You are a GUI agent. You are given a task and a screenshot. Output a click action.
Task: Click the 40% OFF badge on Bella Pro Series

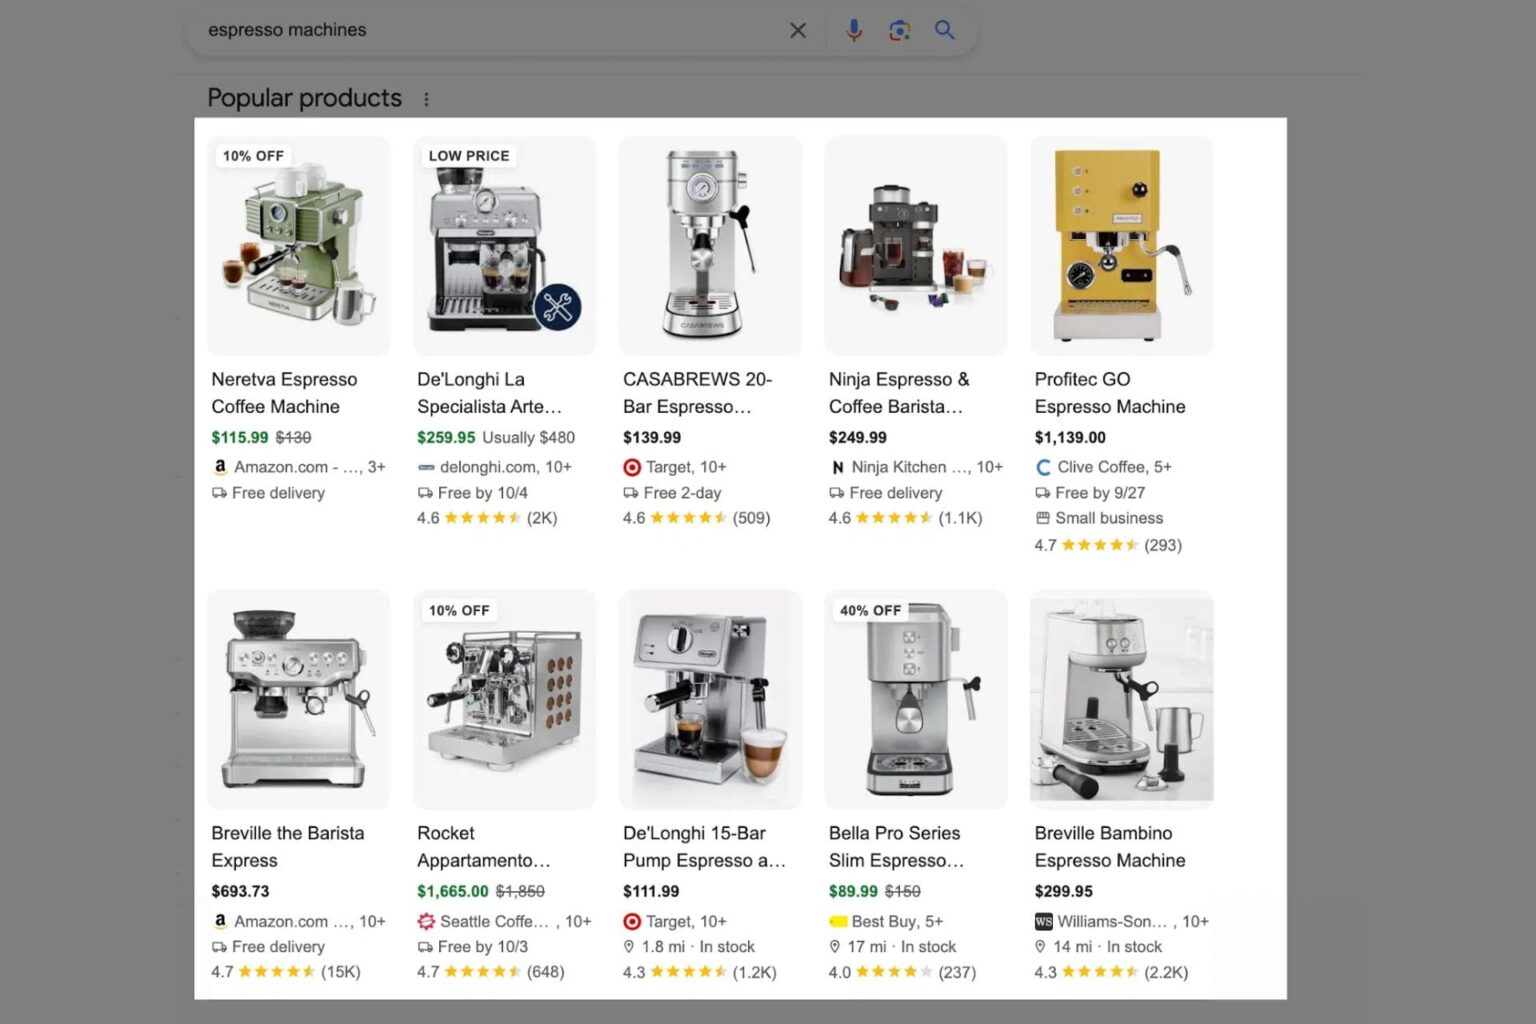pyautogui.click(x=870, y=610)
